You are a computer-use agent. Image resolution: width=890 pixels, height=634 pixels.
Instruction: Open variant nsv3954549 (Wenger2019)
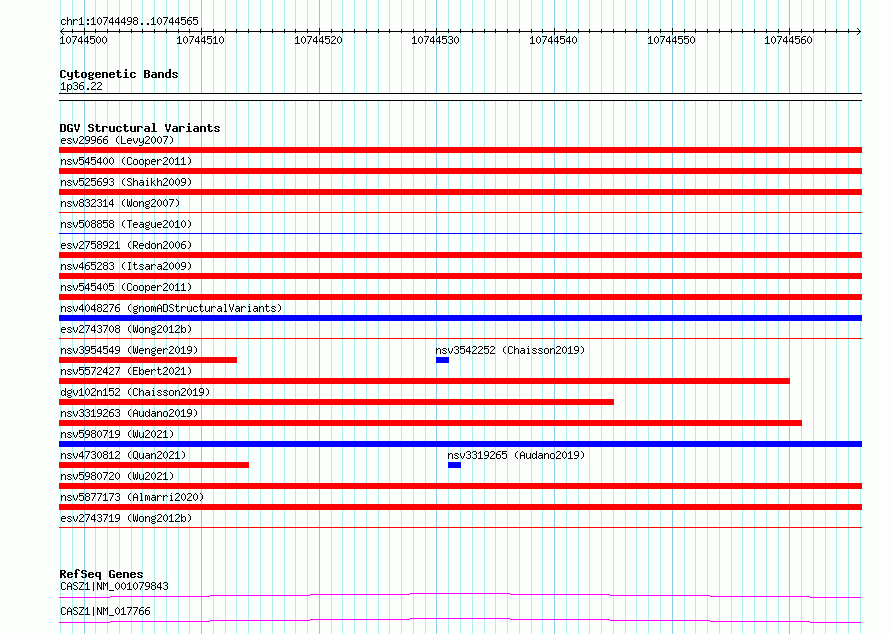[x=129, y=350]
